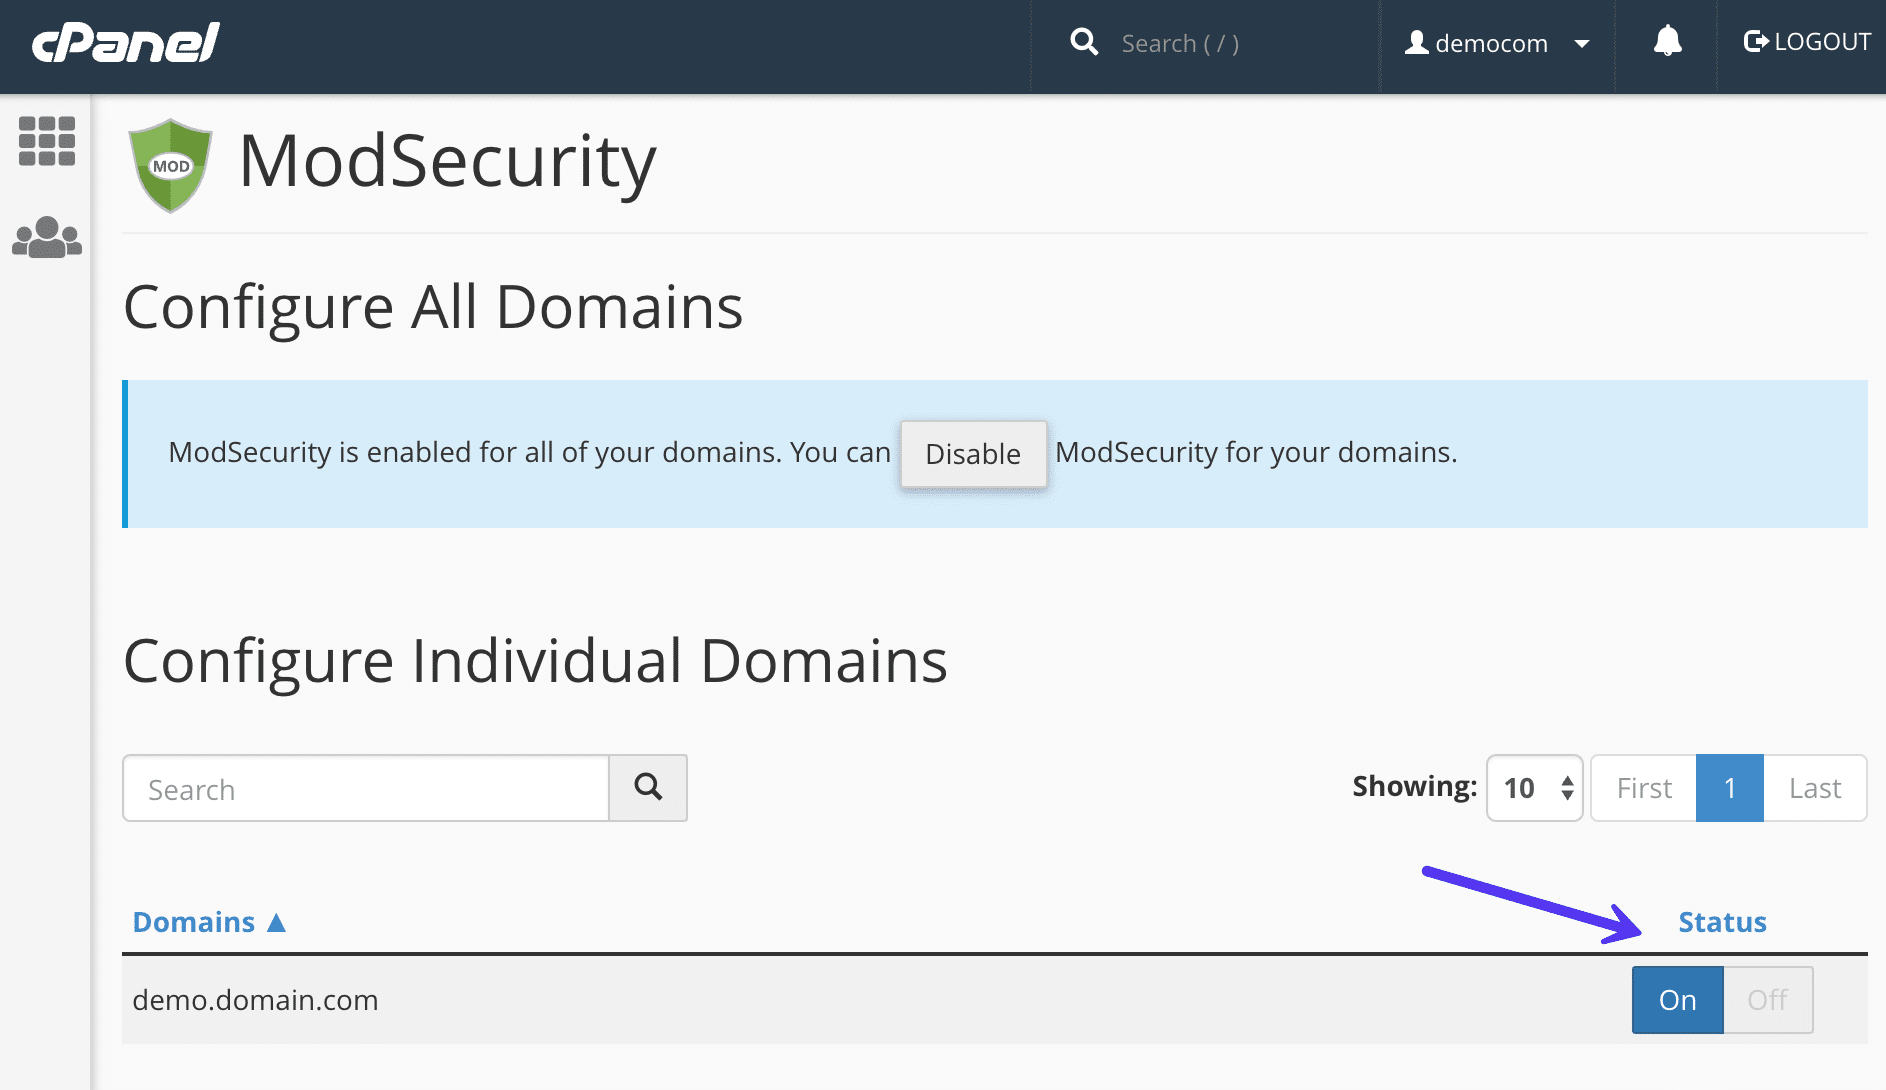Disable ModSecurity for all domains

972,454
